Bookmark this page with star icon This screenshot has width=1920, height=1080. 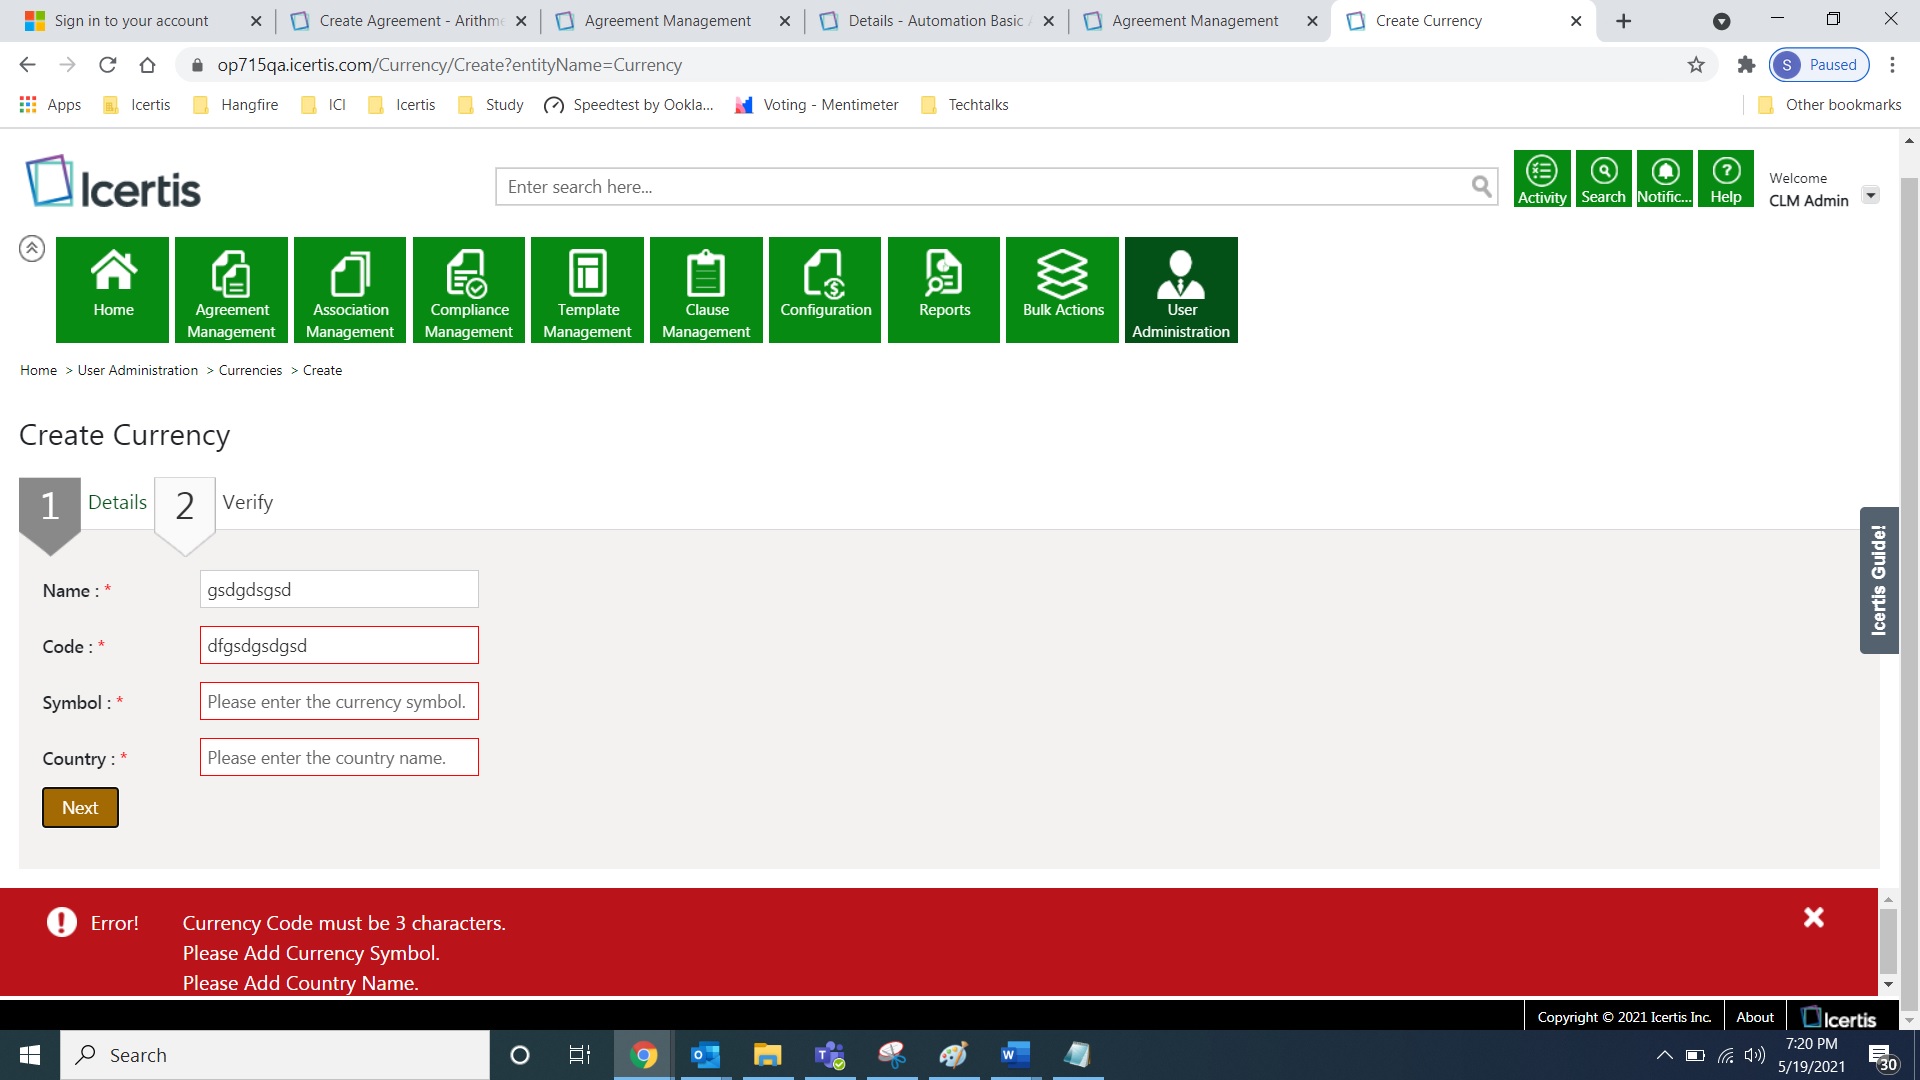coord(1696,65)
